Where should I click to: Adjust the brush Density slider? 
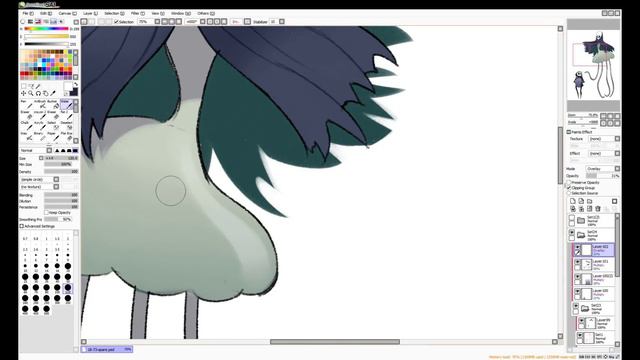(x=61, y=172)
